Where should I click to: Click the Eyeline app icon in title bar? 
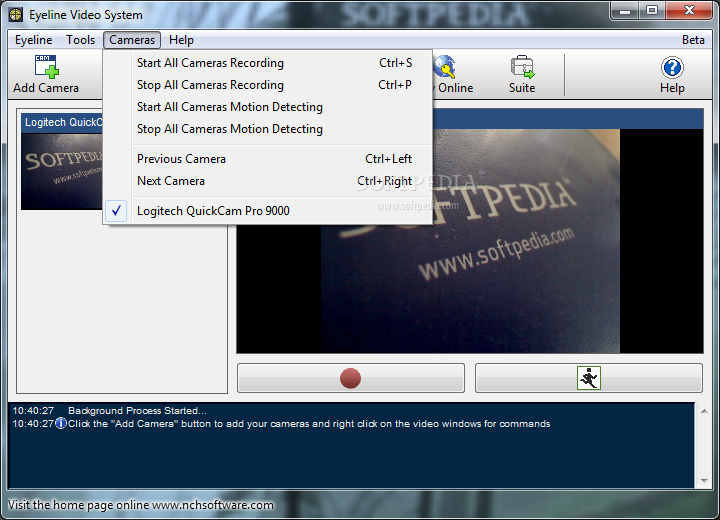click(16, 15)
